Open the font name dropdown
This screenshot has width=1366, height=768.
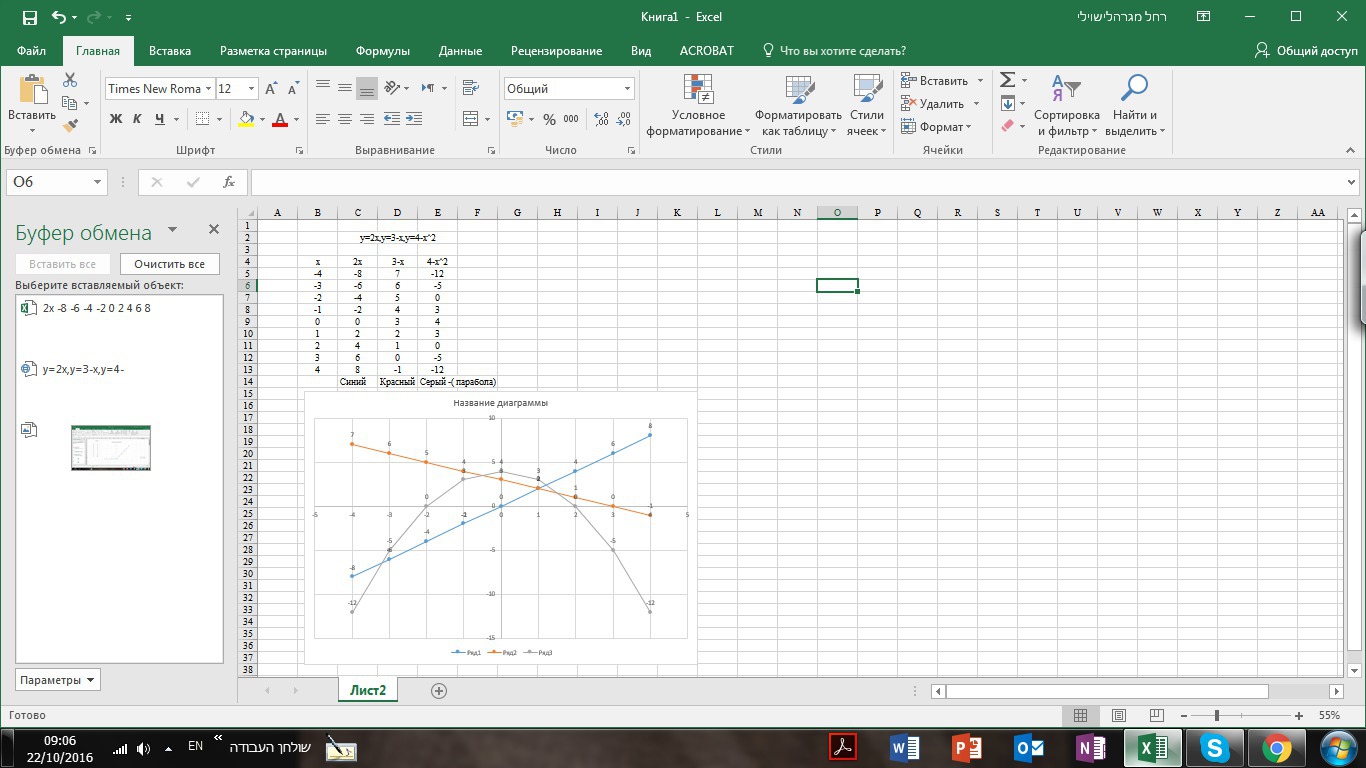pyautogui.click(x=209, y=89)
